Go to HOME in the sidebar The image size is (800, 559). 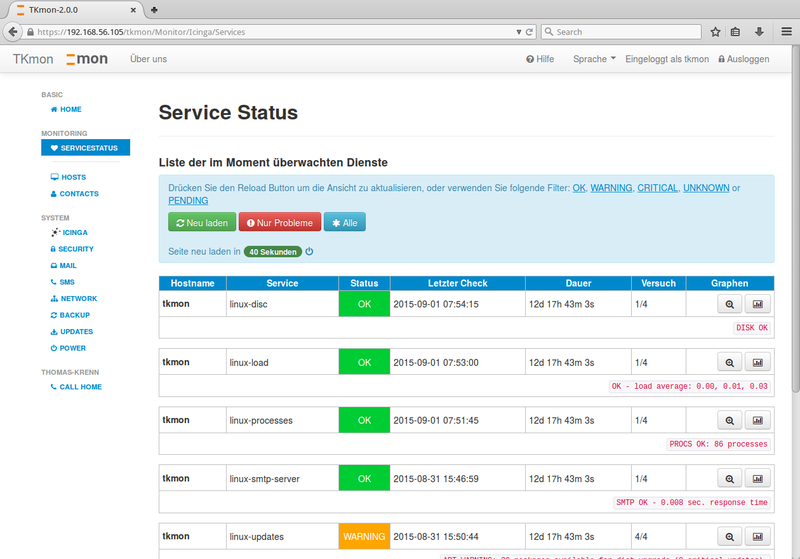66,109
